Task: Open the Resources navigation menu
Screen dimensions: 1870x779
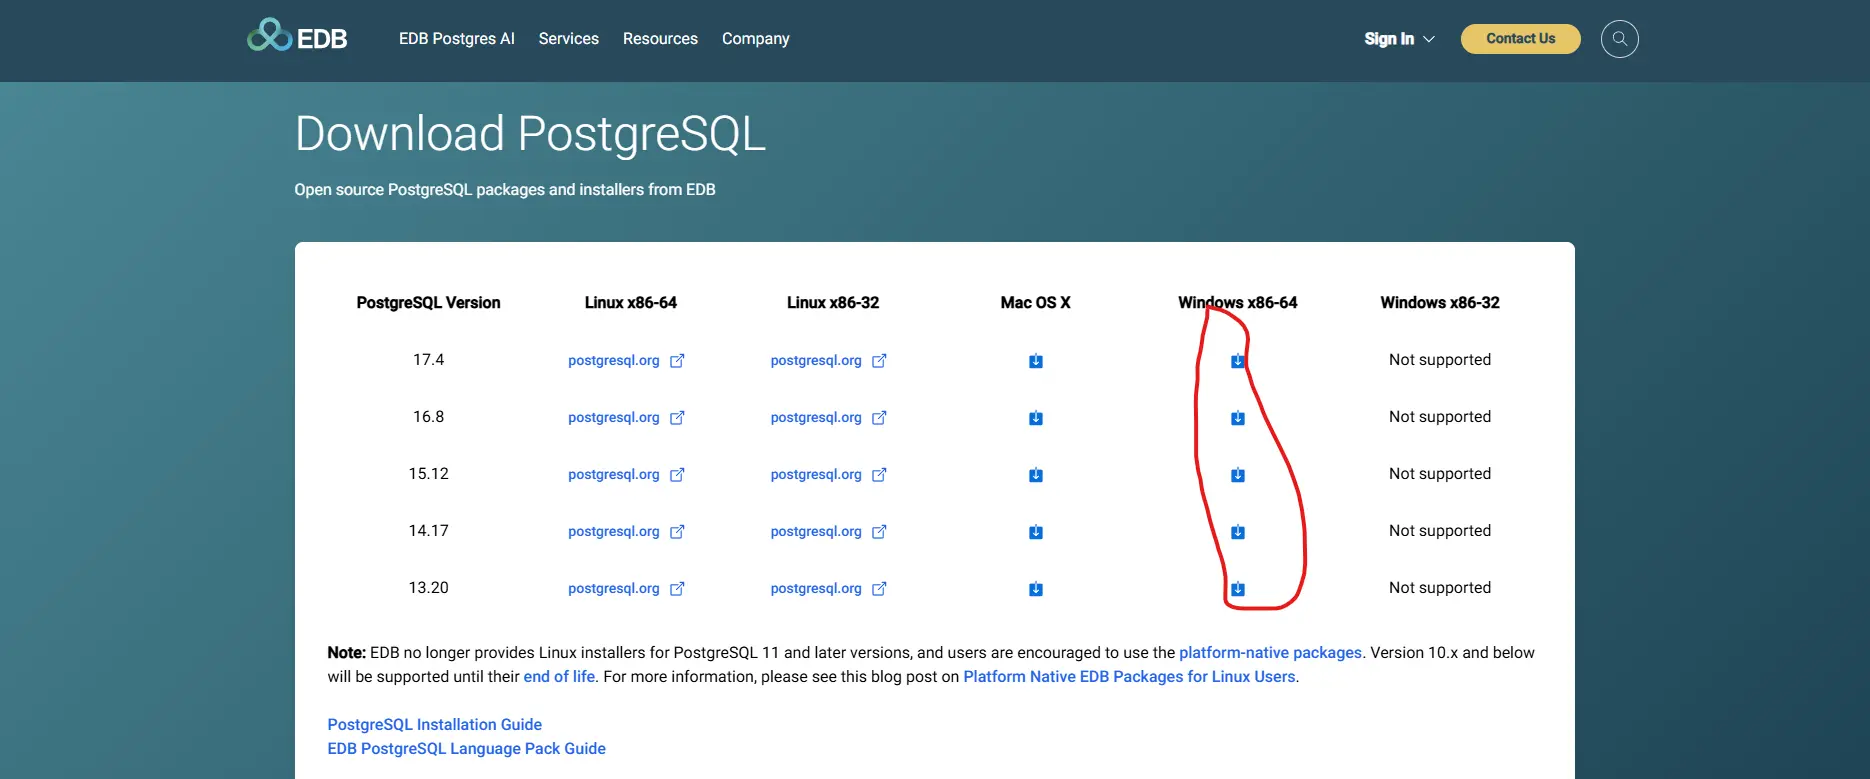Action: tap(660, 39)
